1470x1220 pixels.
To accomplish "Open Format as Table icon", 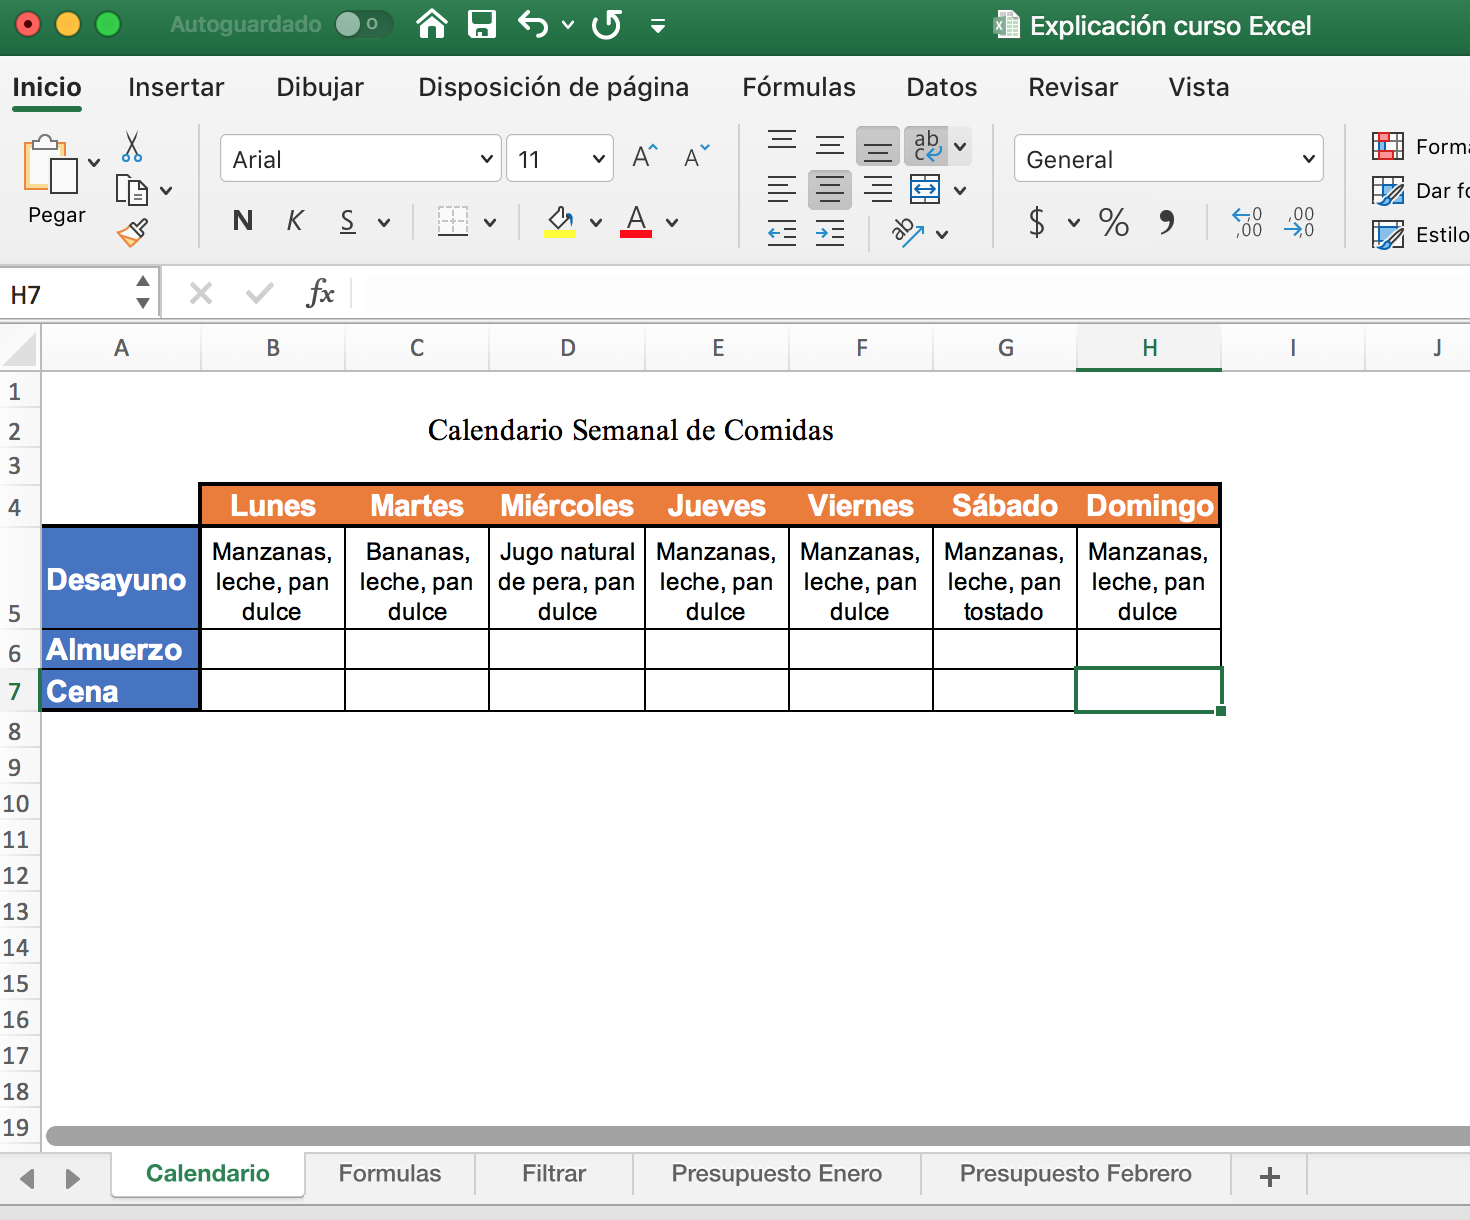I will (1388, 191).
